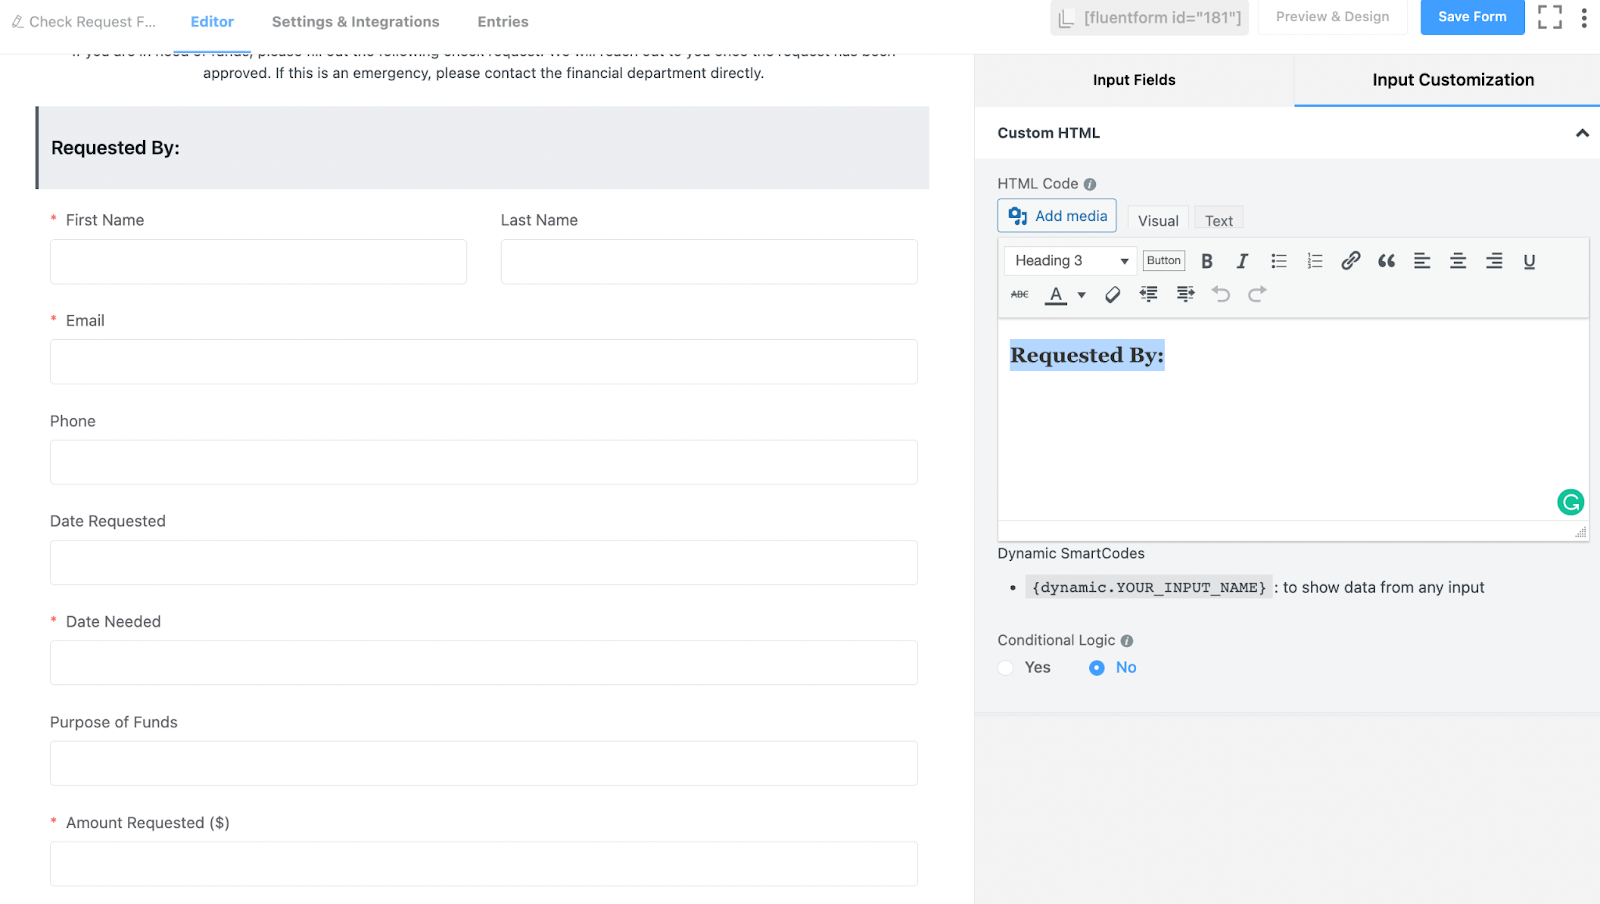Open the three-dot more options menu
Image resolution: width=1600 pixels, height=904 pixels.
click(x=1584, y=18)
